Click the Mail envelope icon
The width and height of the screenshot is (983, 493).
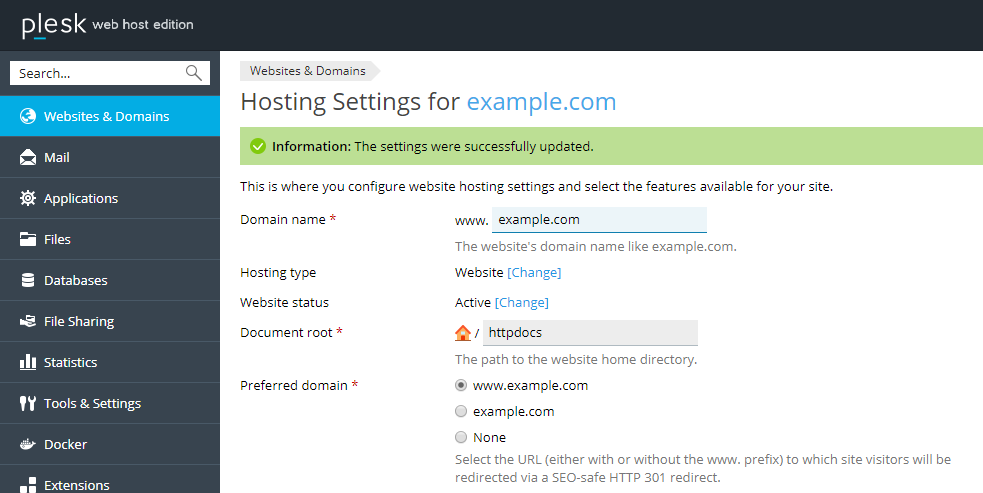(x=28, y=157)
